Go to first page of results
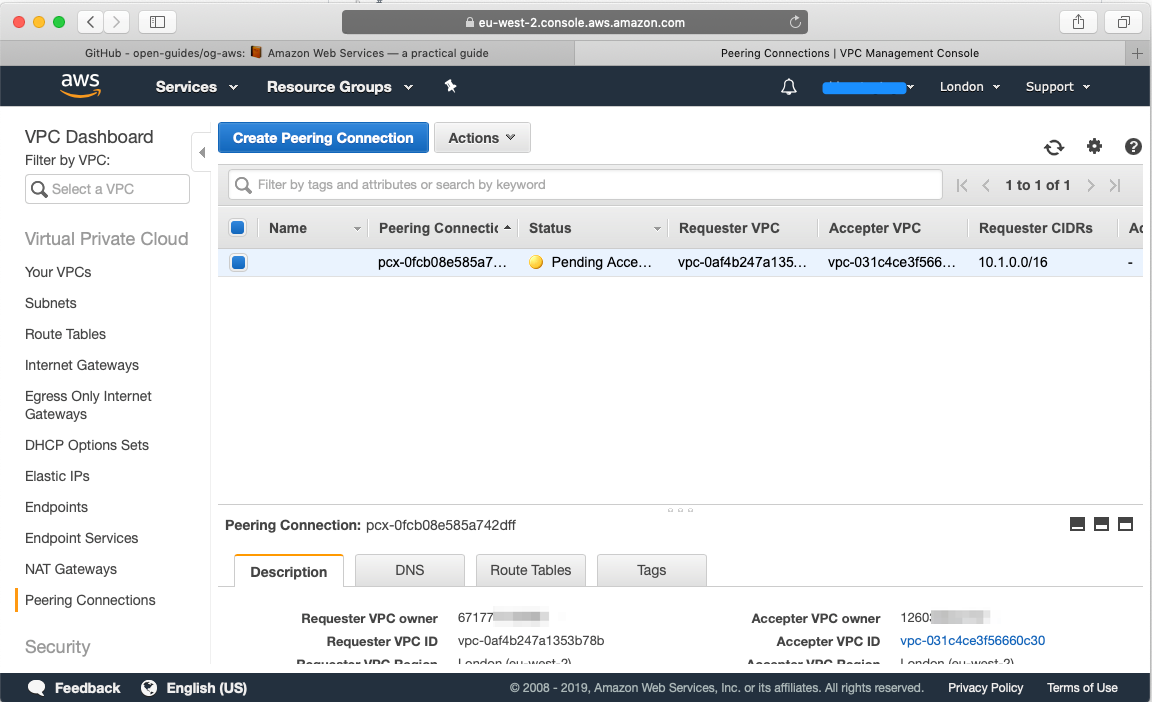 point(962,185)
